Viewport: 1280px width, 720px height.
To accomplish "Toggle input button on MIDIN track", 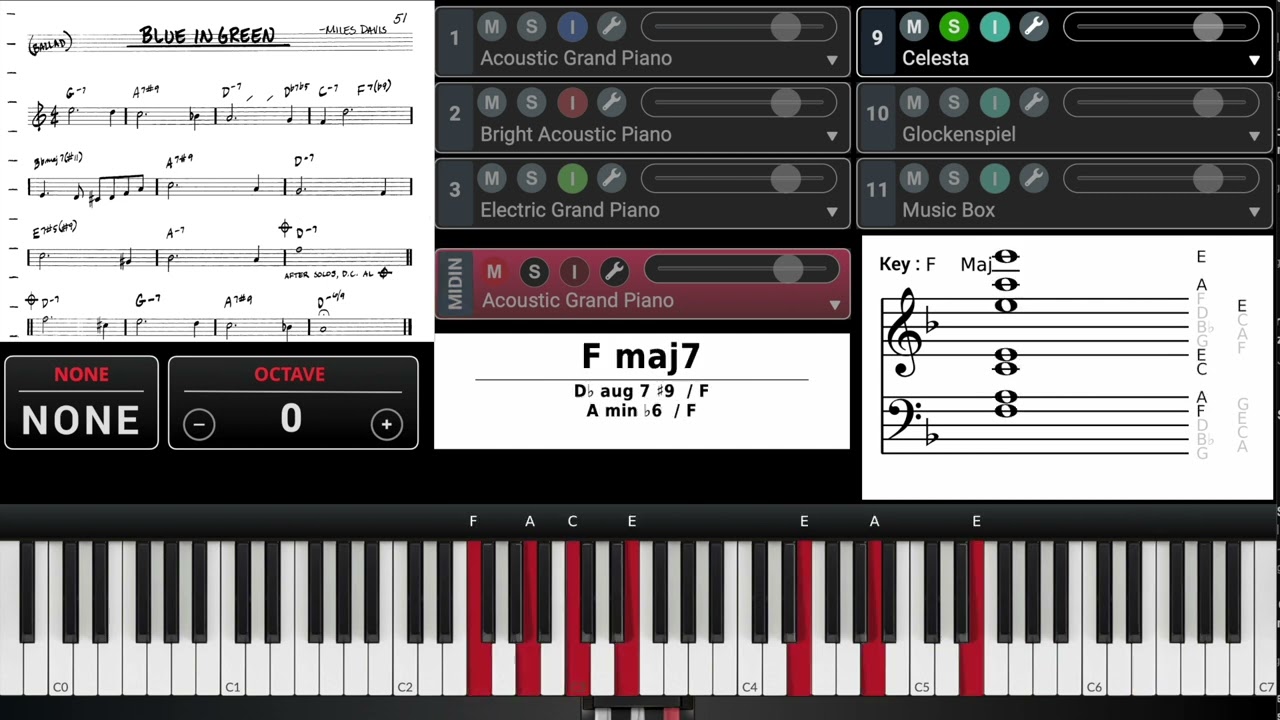I will click(x=573, y=271).
